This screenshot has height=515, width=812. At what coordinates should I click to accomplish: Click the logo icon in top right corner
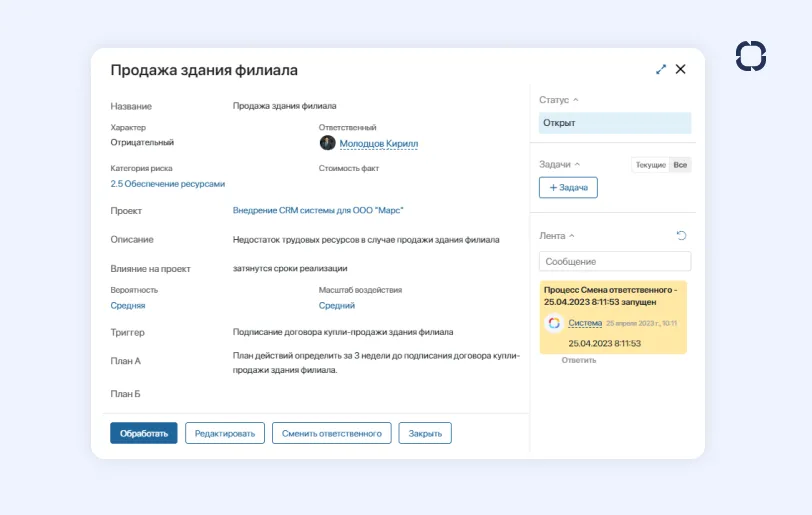tap(751, 56)
